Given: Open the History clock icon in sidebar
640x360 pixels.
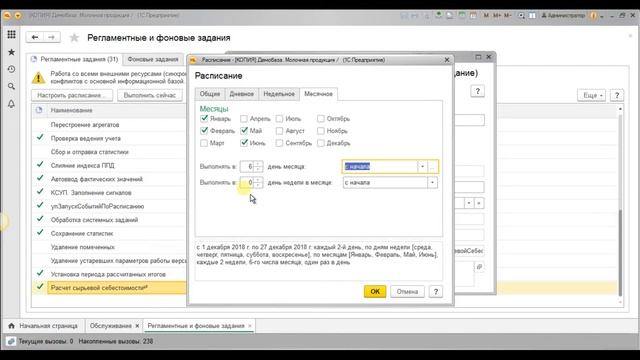Looking at the screenshot, I should coord(11,69).
